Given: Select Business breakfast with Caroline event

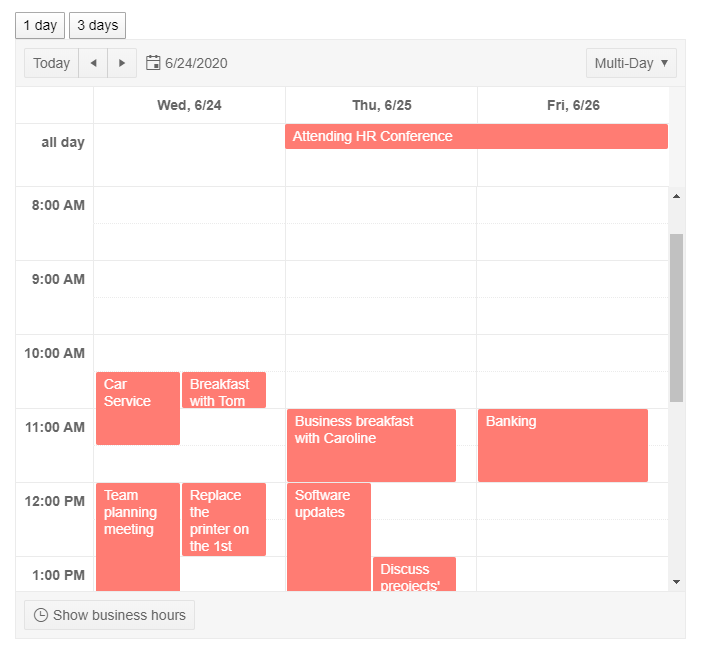Looking at the screenshot, I should [370, 445].
